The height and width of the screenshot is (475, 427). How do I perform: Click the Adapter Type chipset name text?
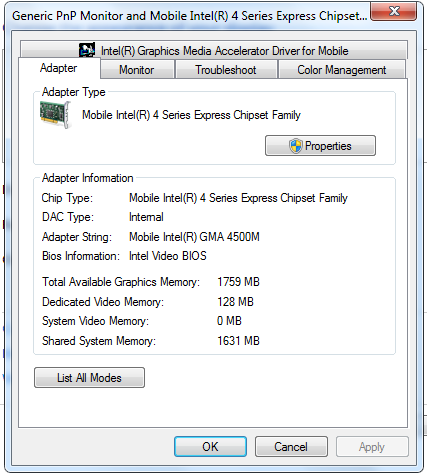point(191,115)
